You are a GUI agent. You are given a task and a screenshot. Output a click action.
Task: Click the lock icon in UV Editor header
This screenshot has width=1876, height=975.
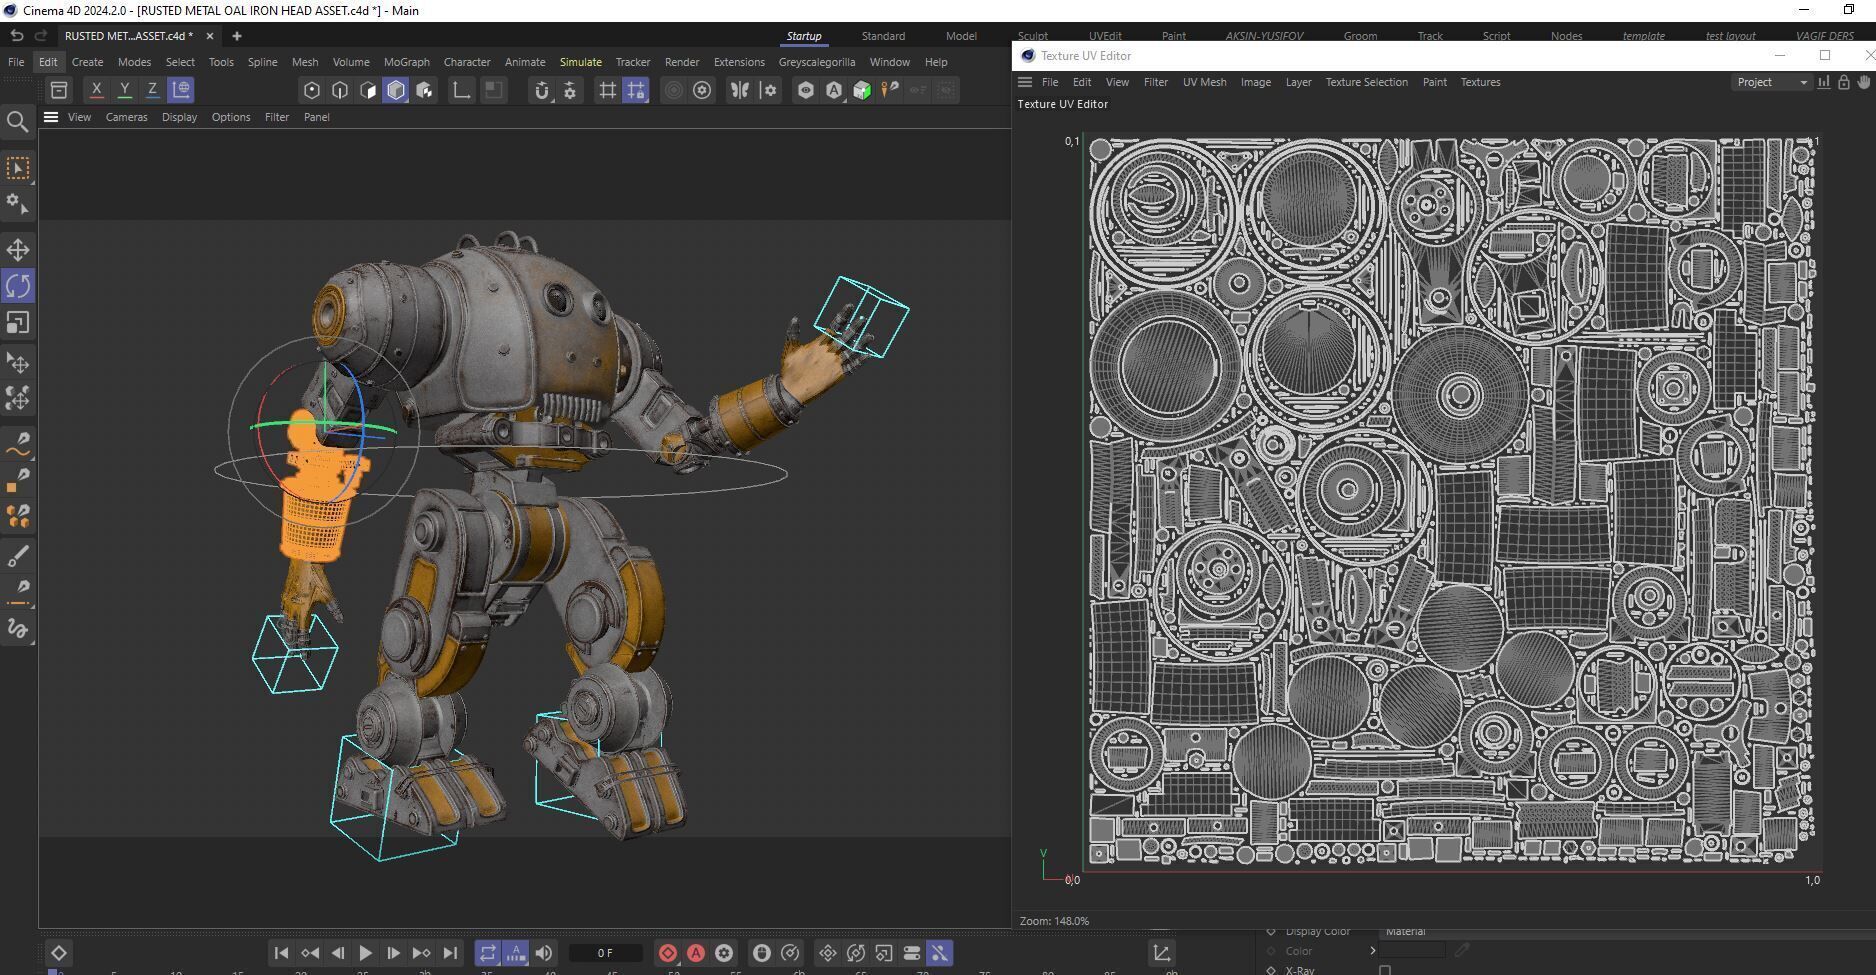(1844, 82)
